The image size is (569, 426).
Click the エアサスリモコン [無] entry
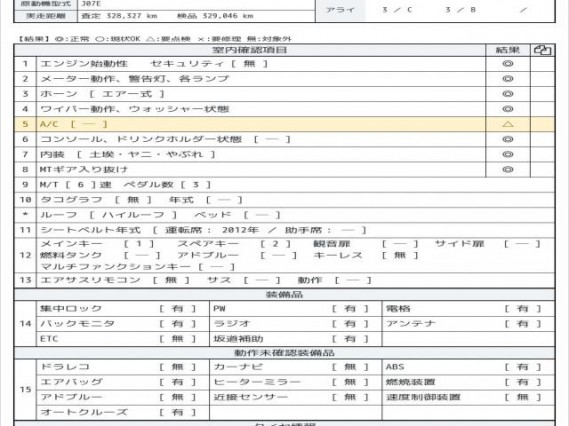pos(115,280)
